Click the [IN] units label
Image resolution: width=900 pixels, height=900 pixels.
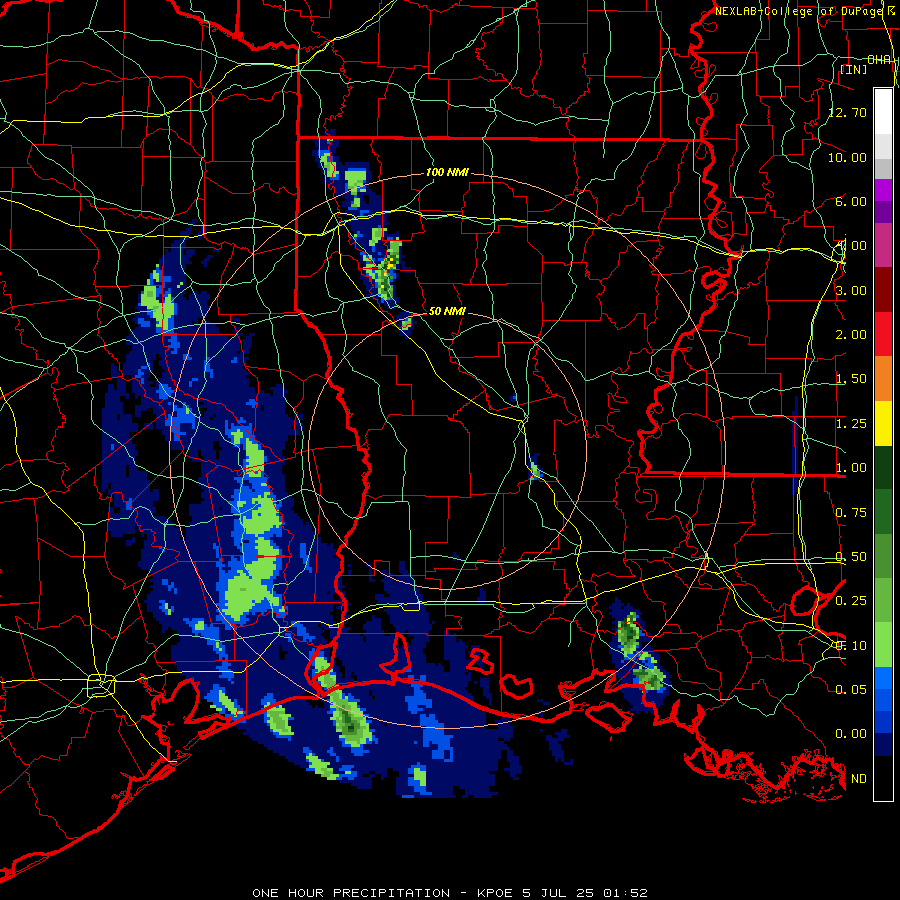(x=854, y=69)
